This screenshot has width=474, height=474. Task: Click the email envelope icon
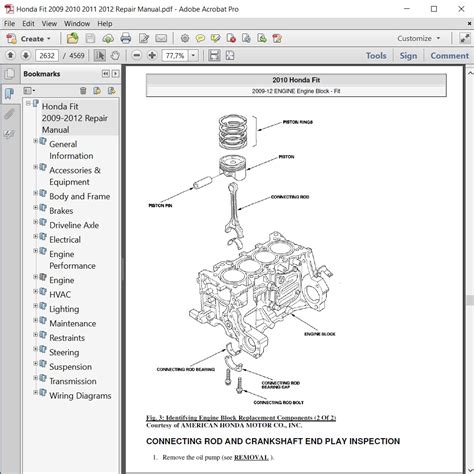(161, 39)
